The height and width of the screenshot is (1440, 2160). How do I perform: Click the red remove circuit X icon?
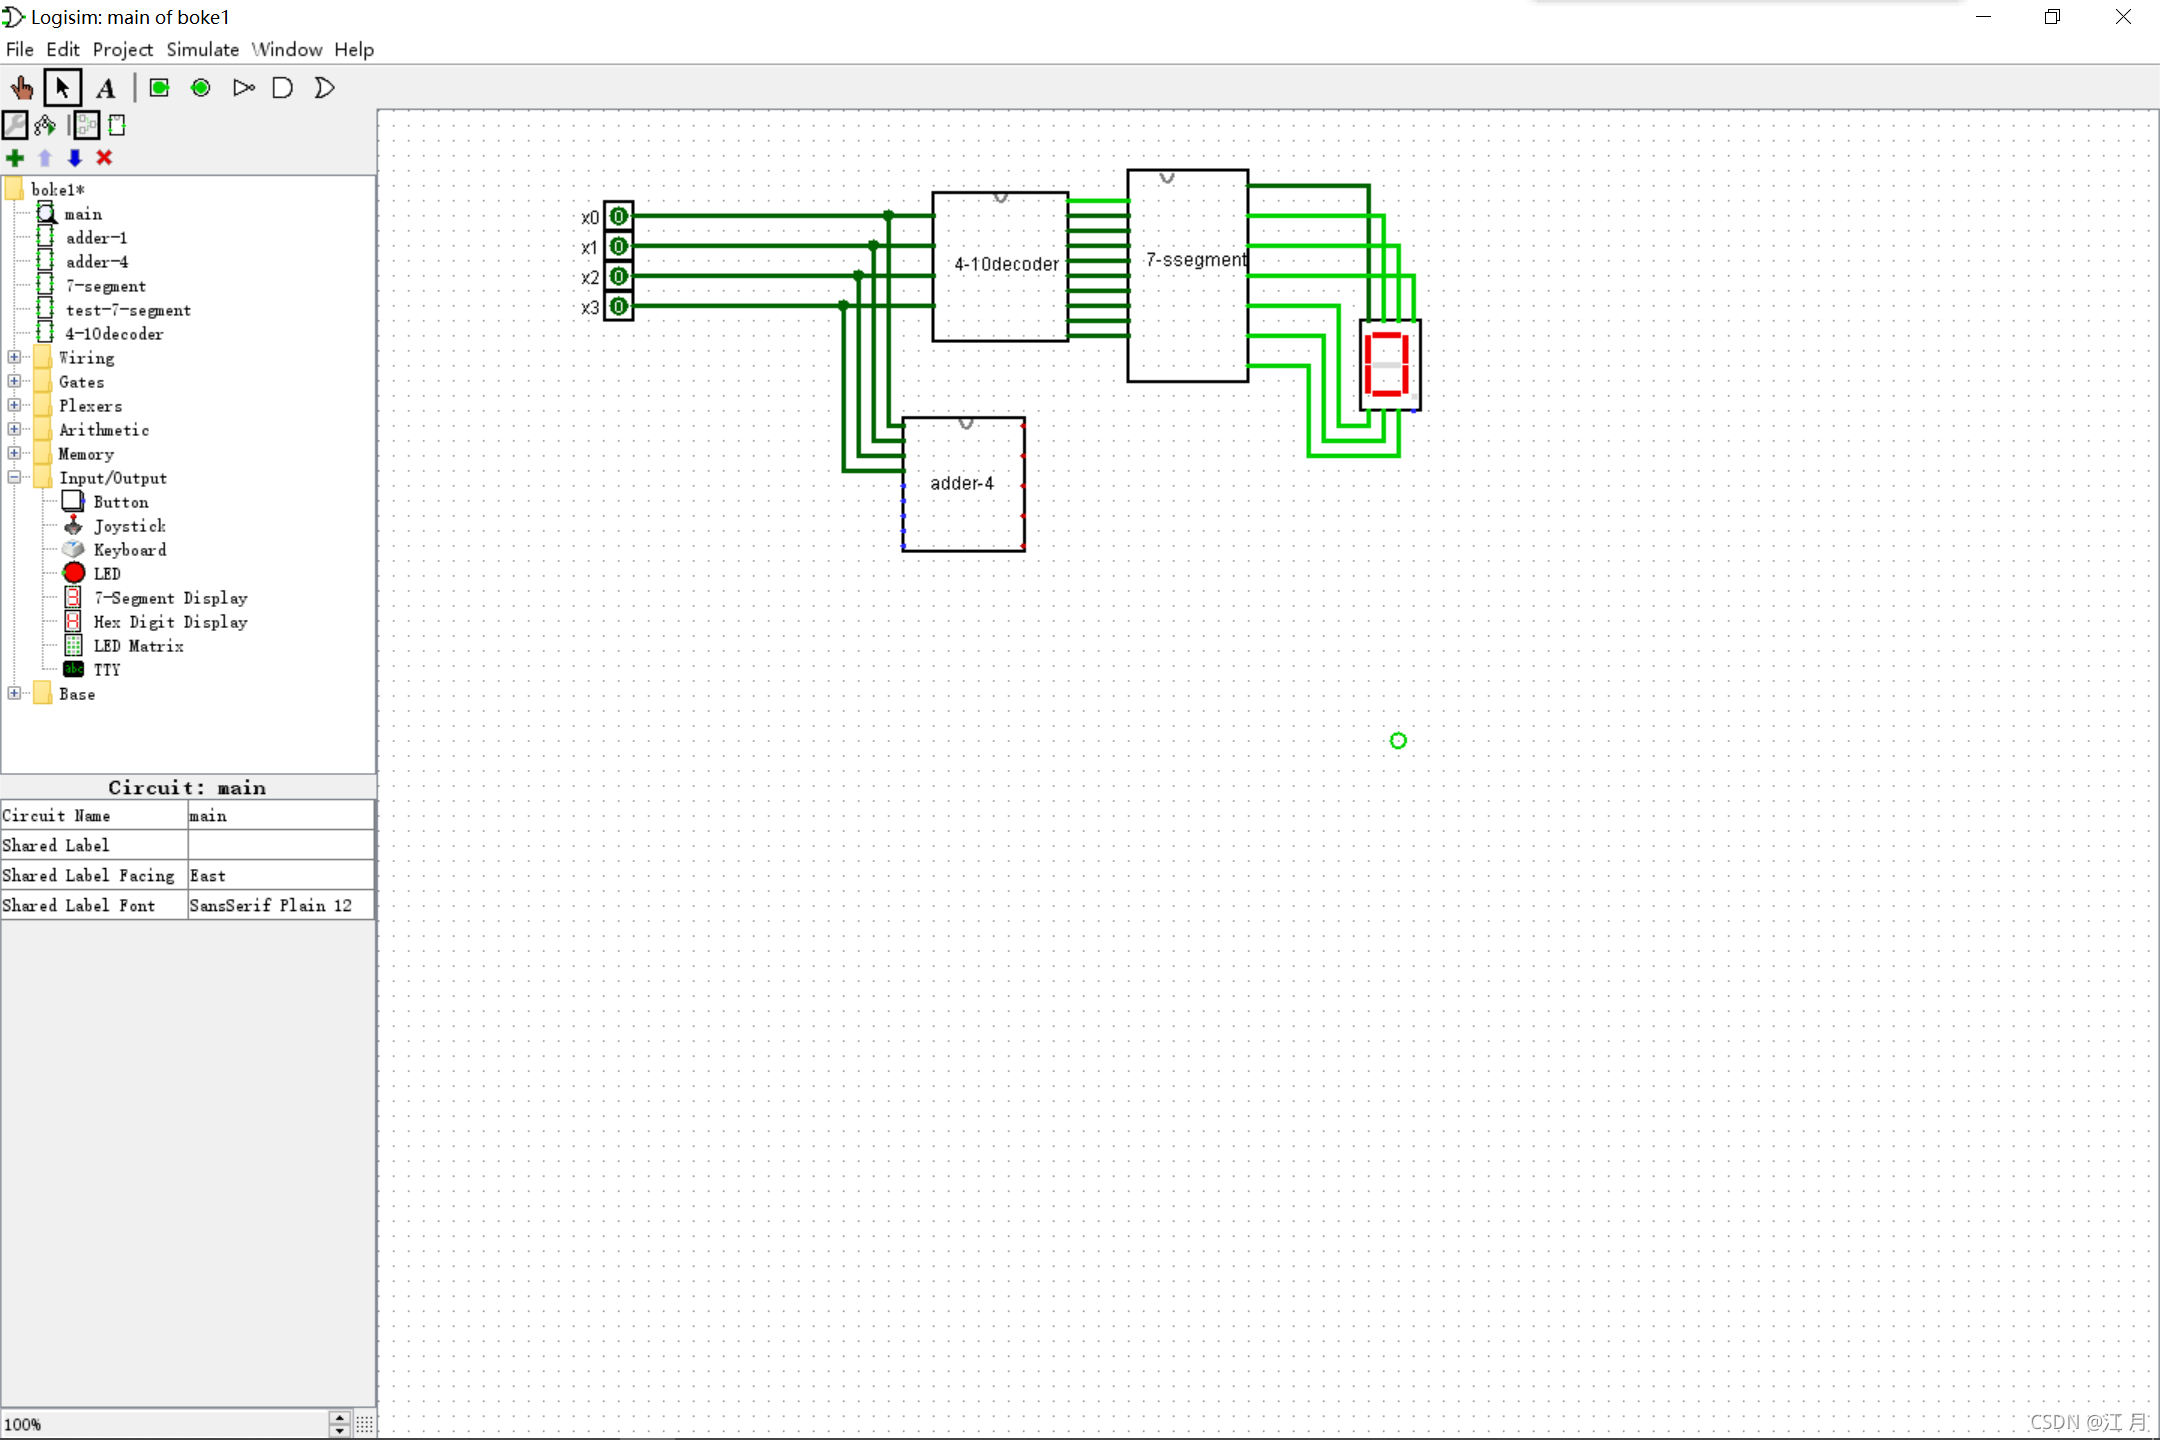point(104,158)
